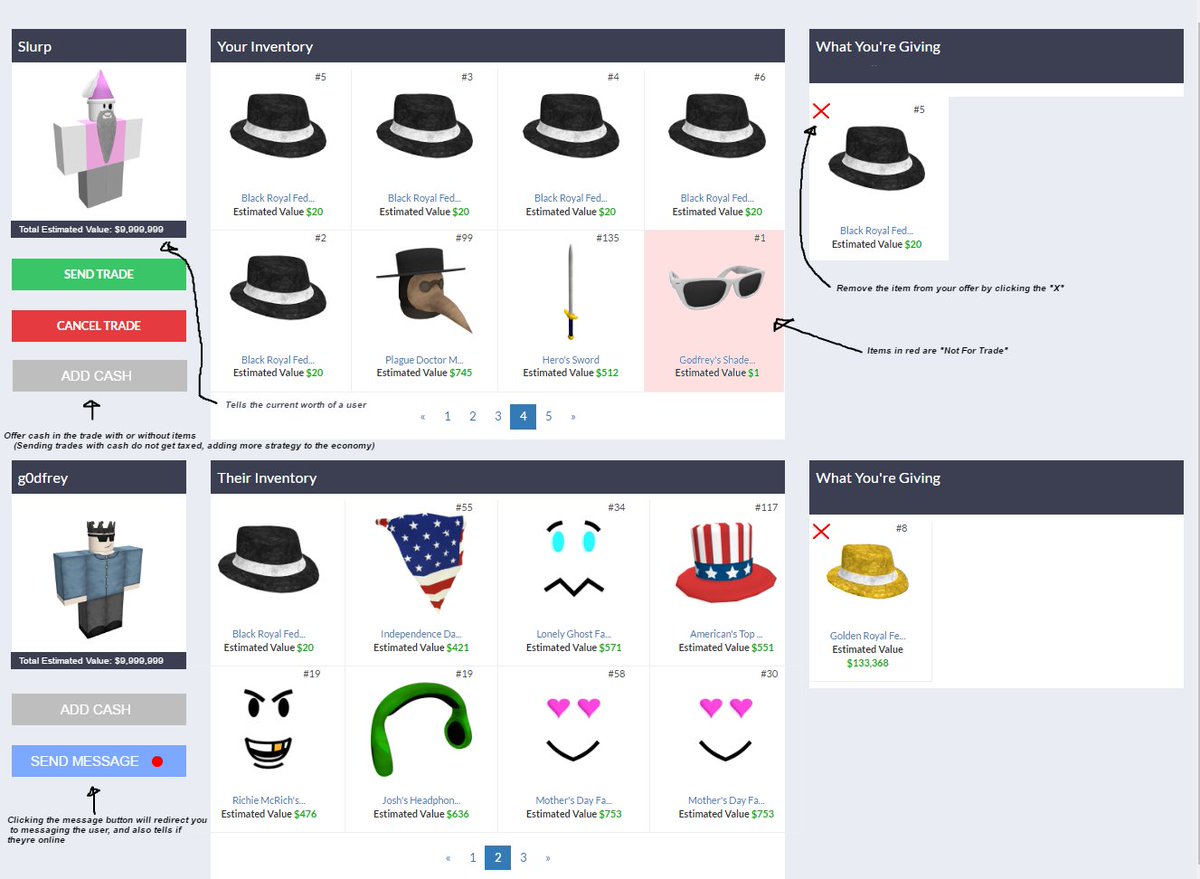1200x879 pixels.
Task: Select the Black Royal Fedora in their inventory
Action: tap(268, 560)
